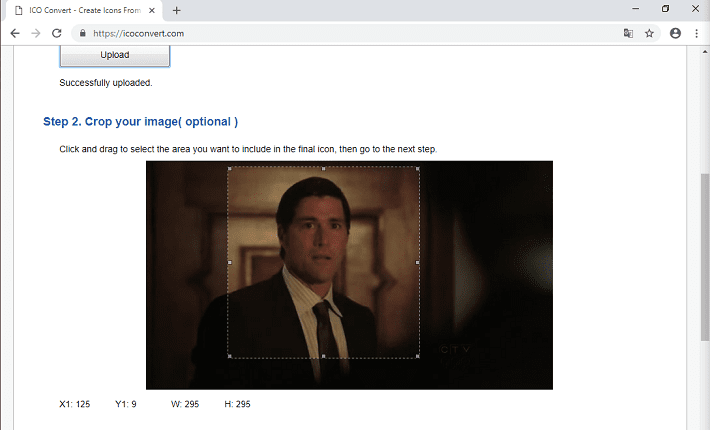The height and width of the screenshot is (430, 710).
Task: Open the translate page icon
Action: pos(628,33)
